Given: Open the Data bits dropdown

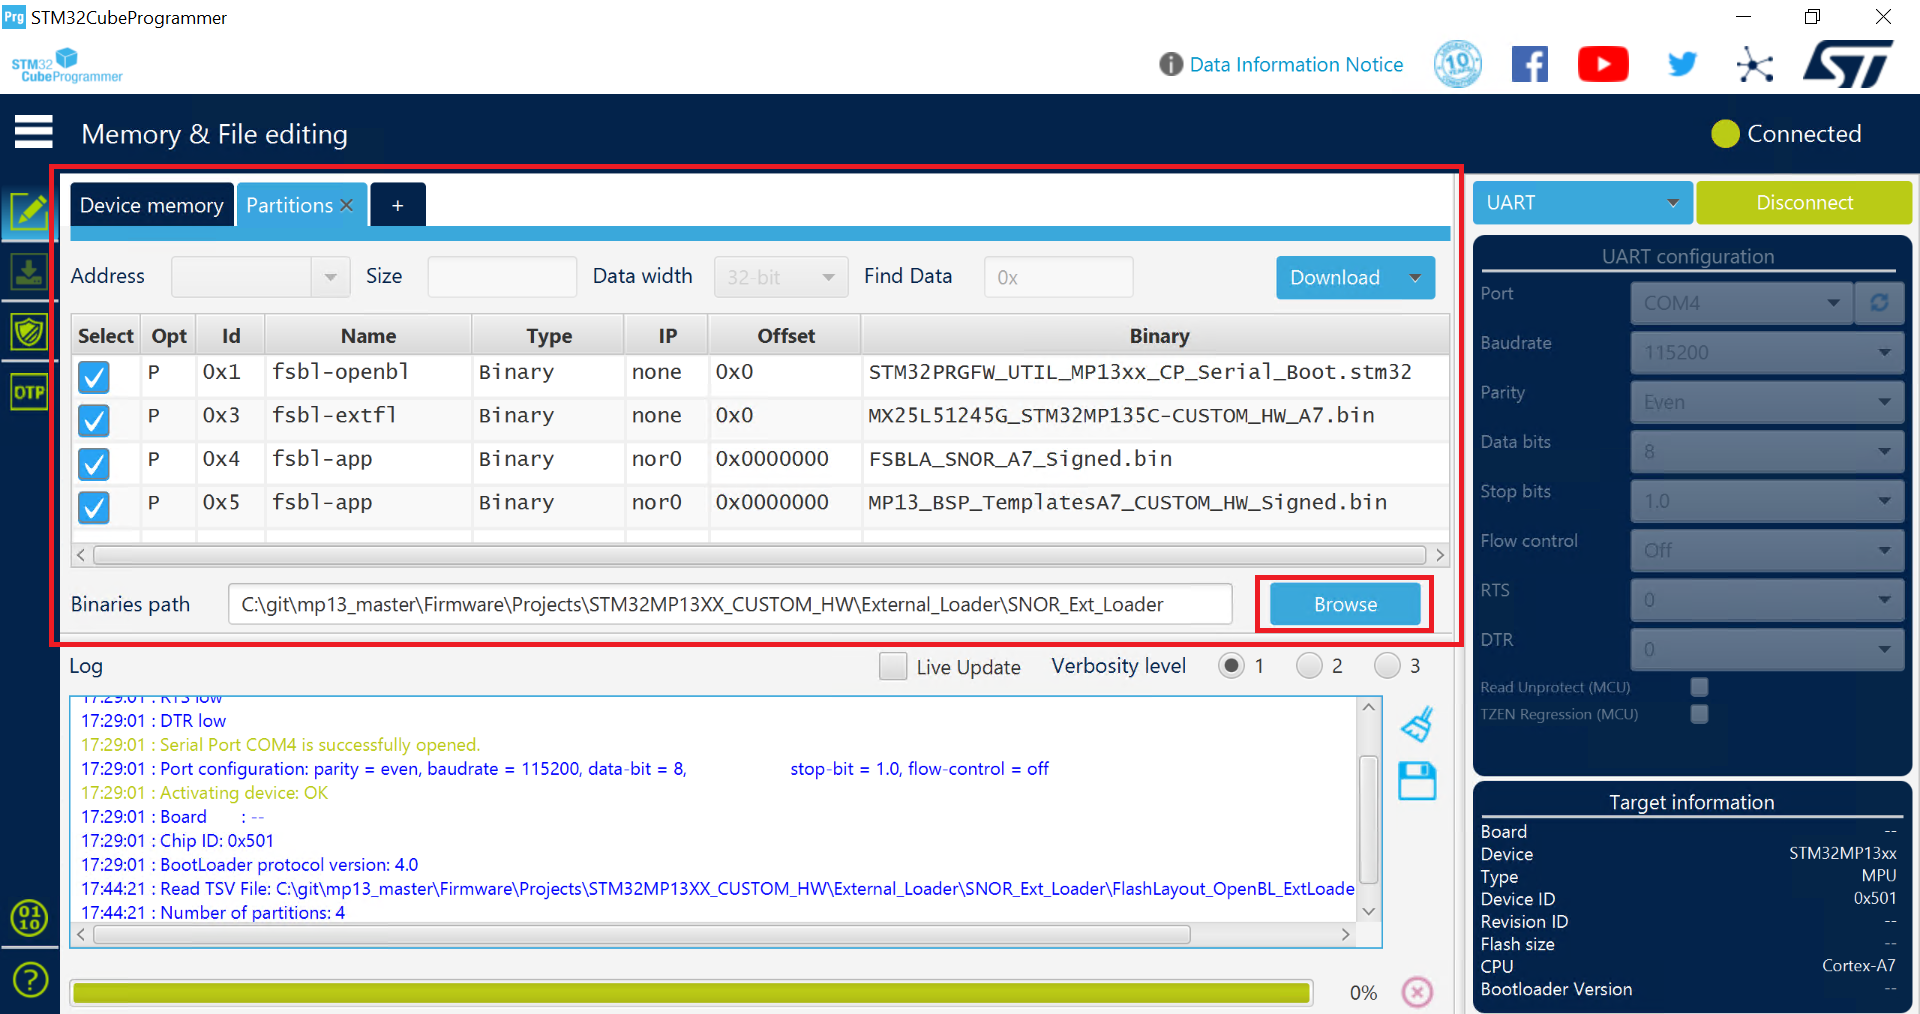Looking at the screenshot, I should click(1767, 451).
